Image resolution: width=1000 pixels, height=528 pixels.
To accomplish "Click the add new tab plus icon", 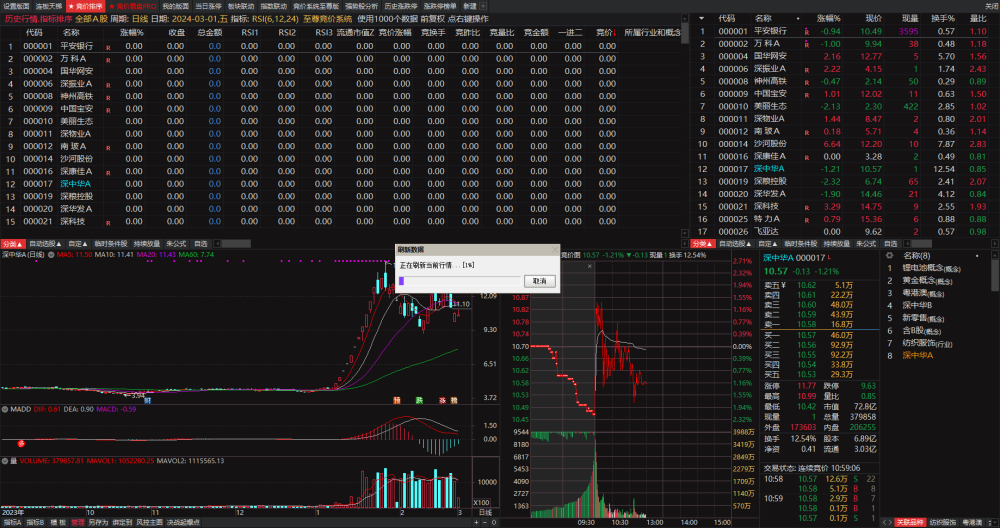I will [483, 6].
